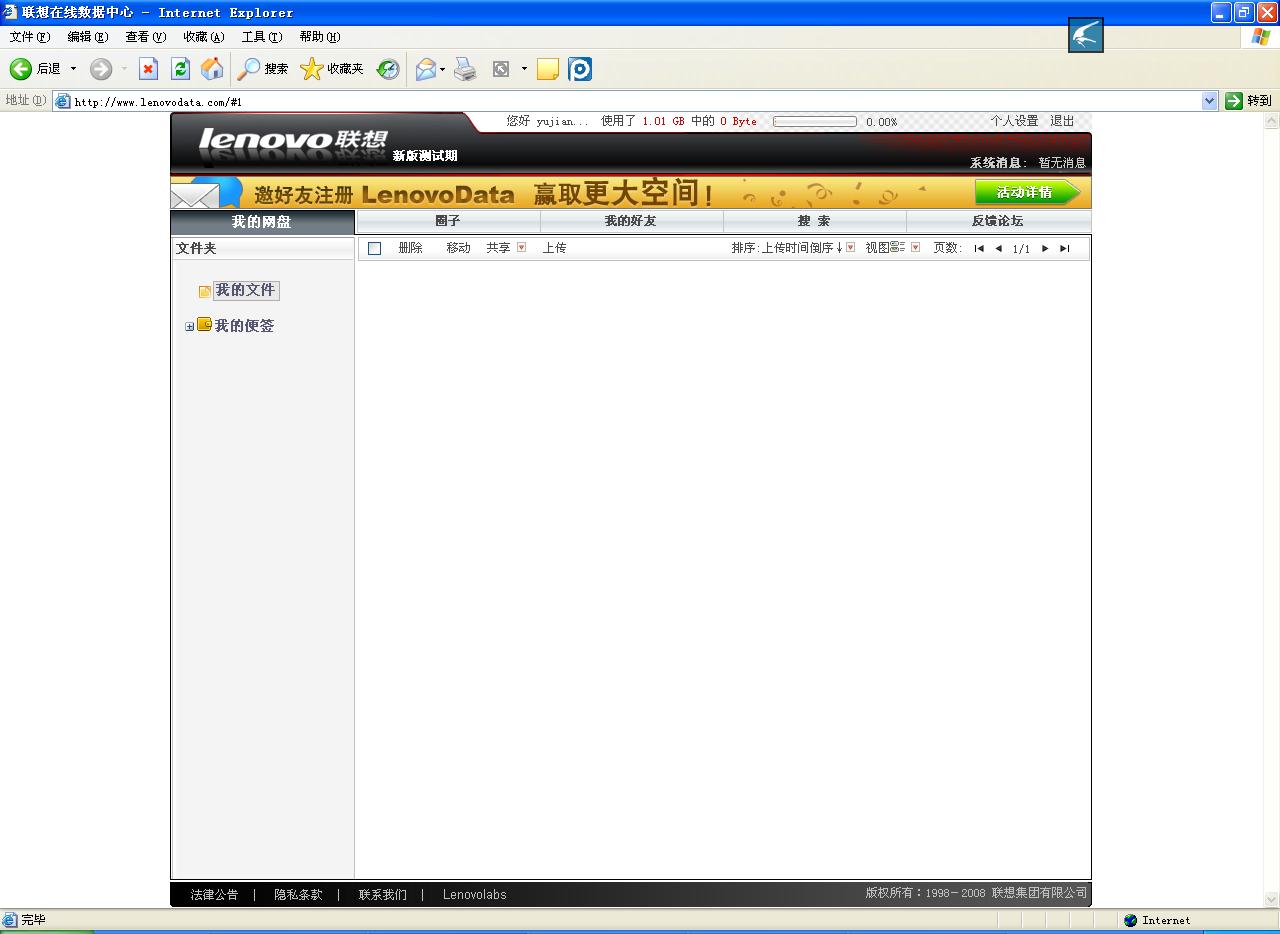The width and height of the screenshot is (1280, 934).
Task: Switch to the 我的网盘 tab
Action: tap(262, 222)
